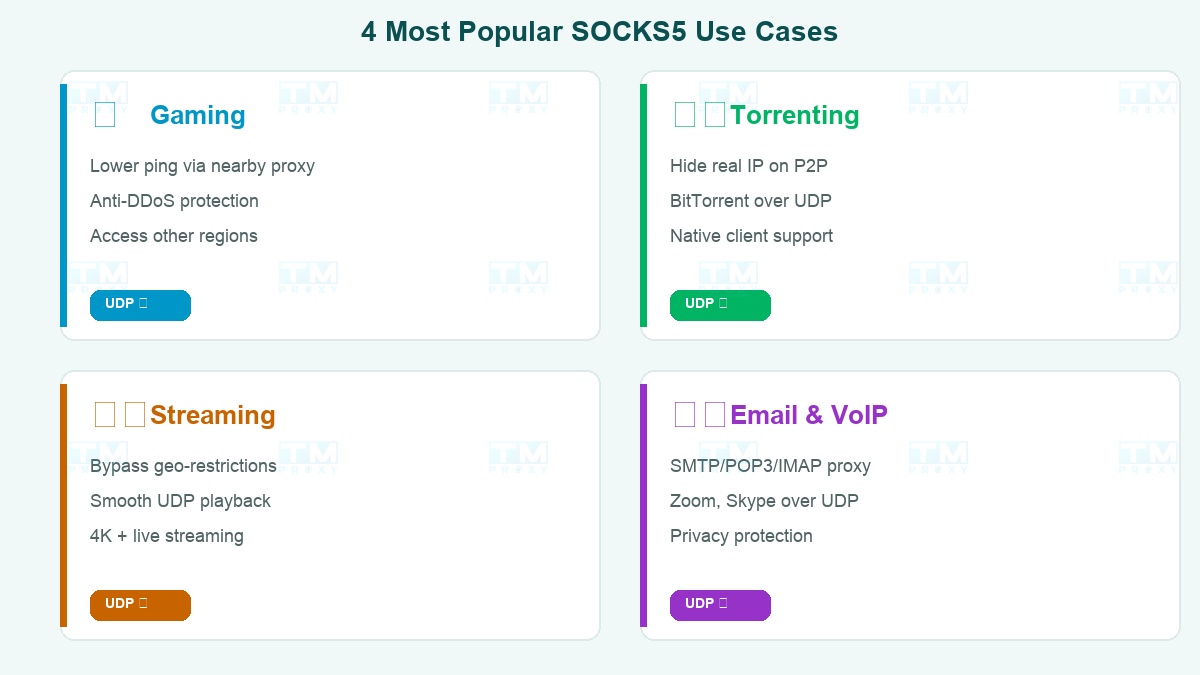1200x675 pixels.
Task: Click the blue UDP badge in Gaming card
Action: (x=140, y=305)
